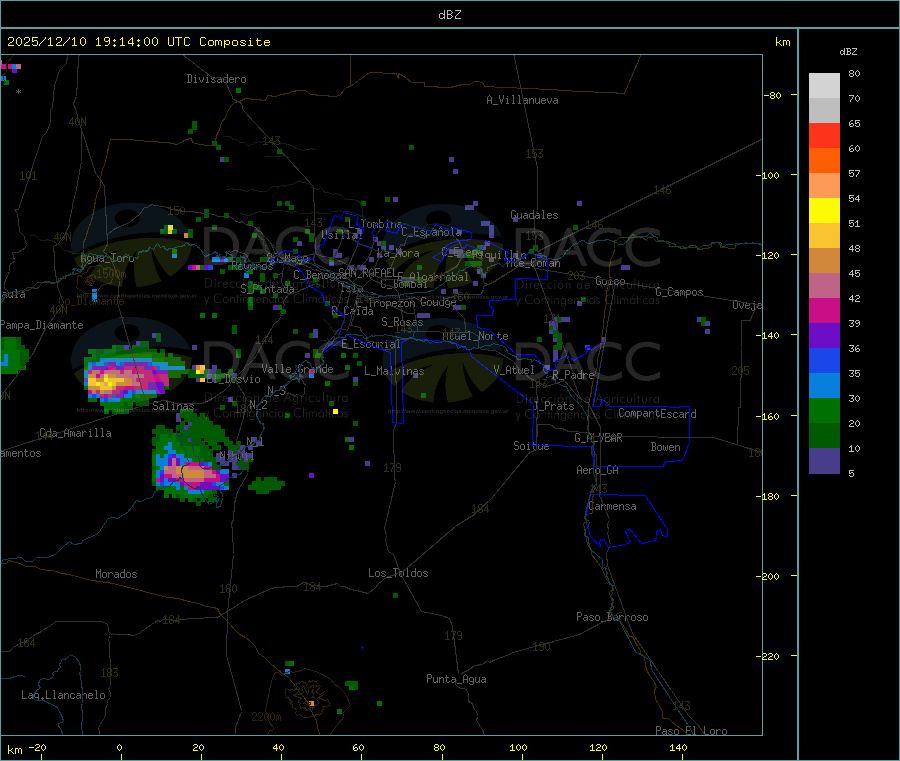The image size is (900, 761).
Task: Click the Carmensa map label
Action: coord(612,507)
